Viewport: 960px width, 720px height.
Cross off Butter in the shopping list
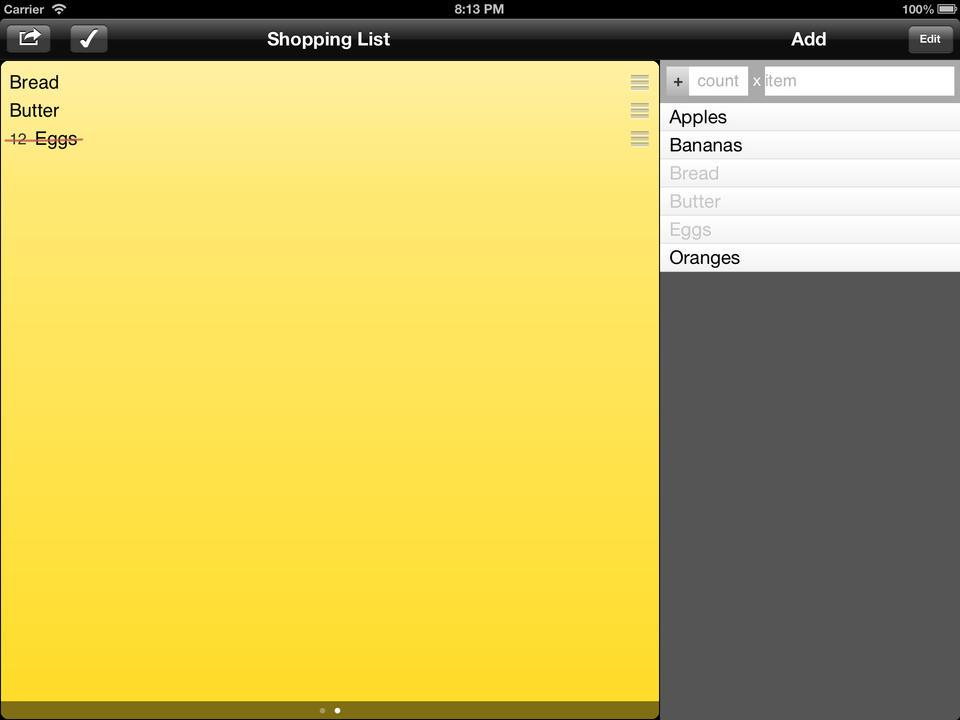(x=34, y=110)
